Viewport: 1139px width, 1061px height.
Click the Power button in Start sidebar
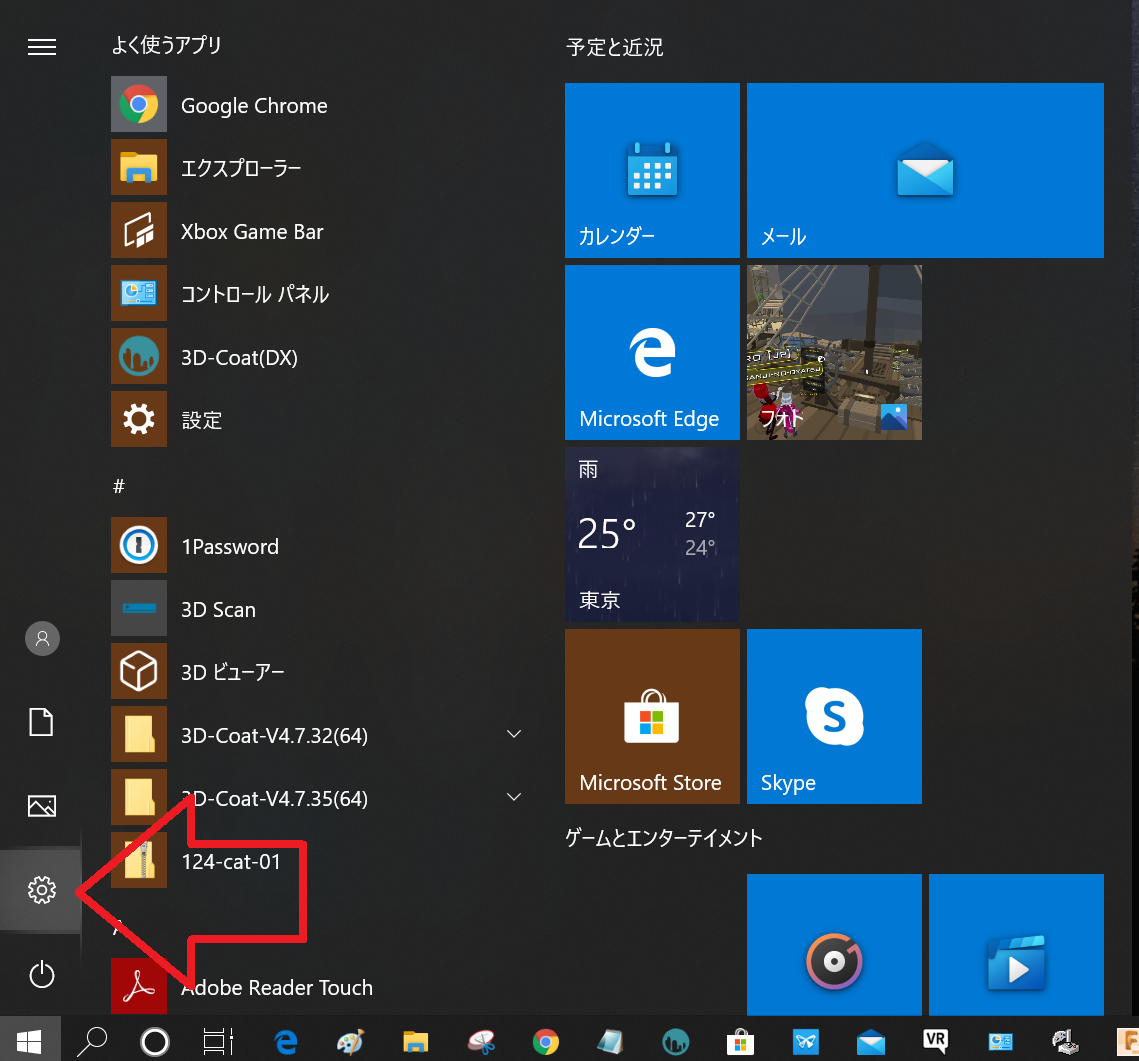[41, 975]
